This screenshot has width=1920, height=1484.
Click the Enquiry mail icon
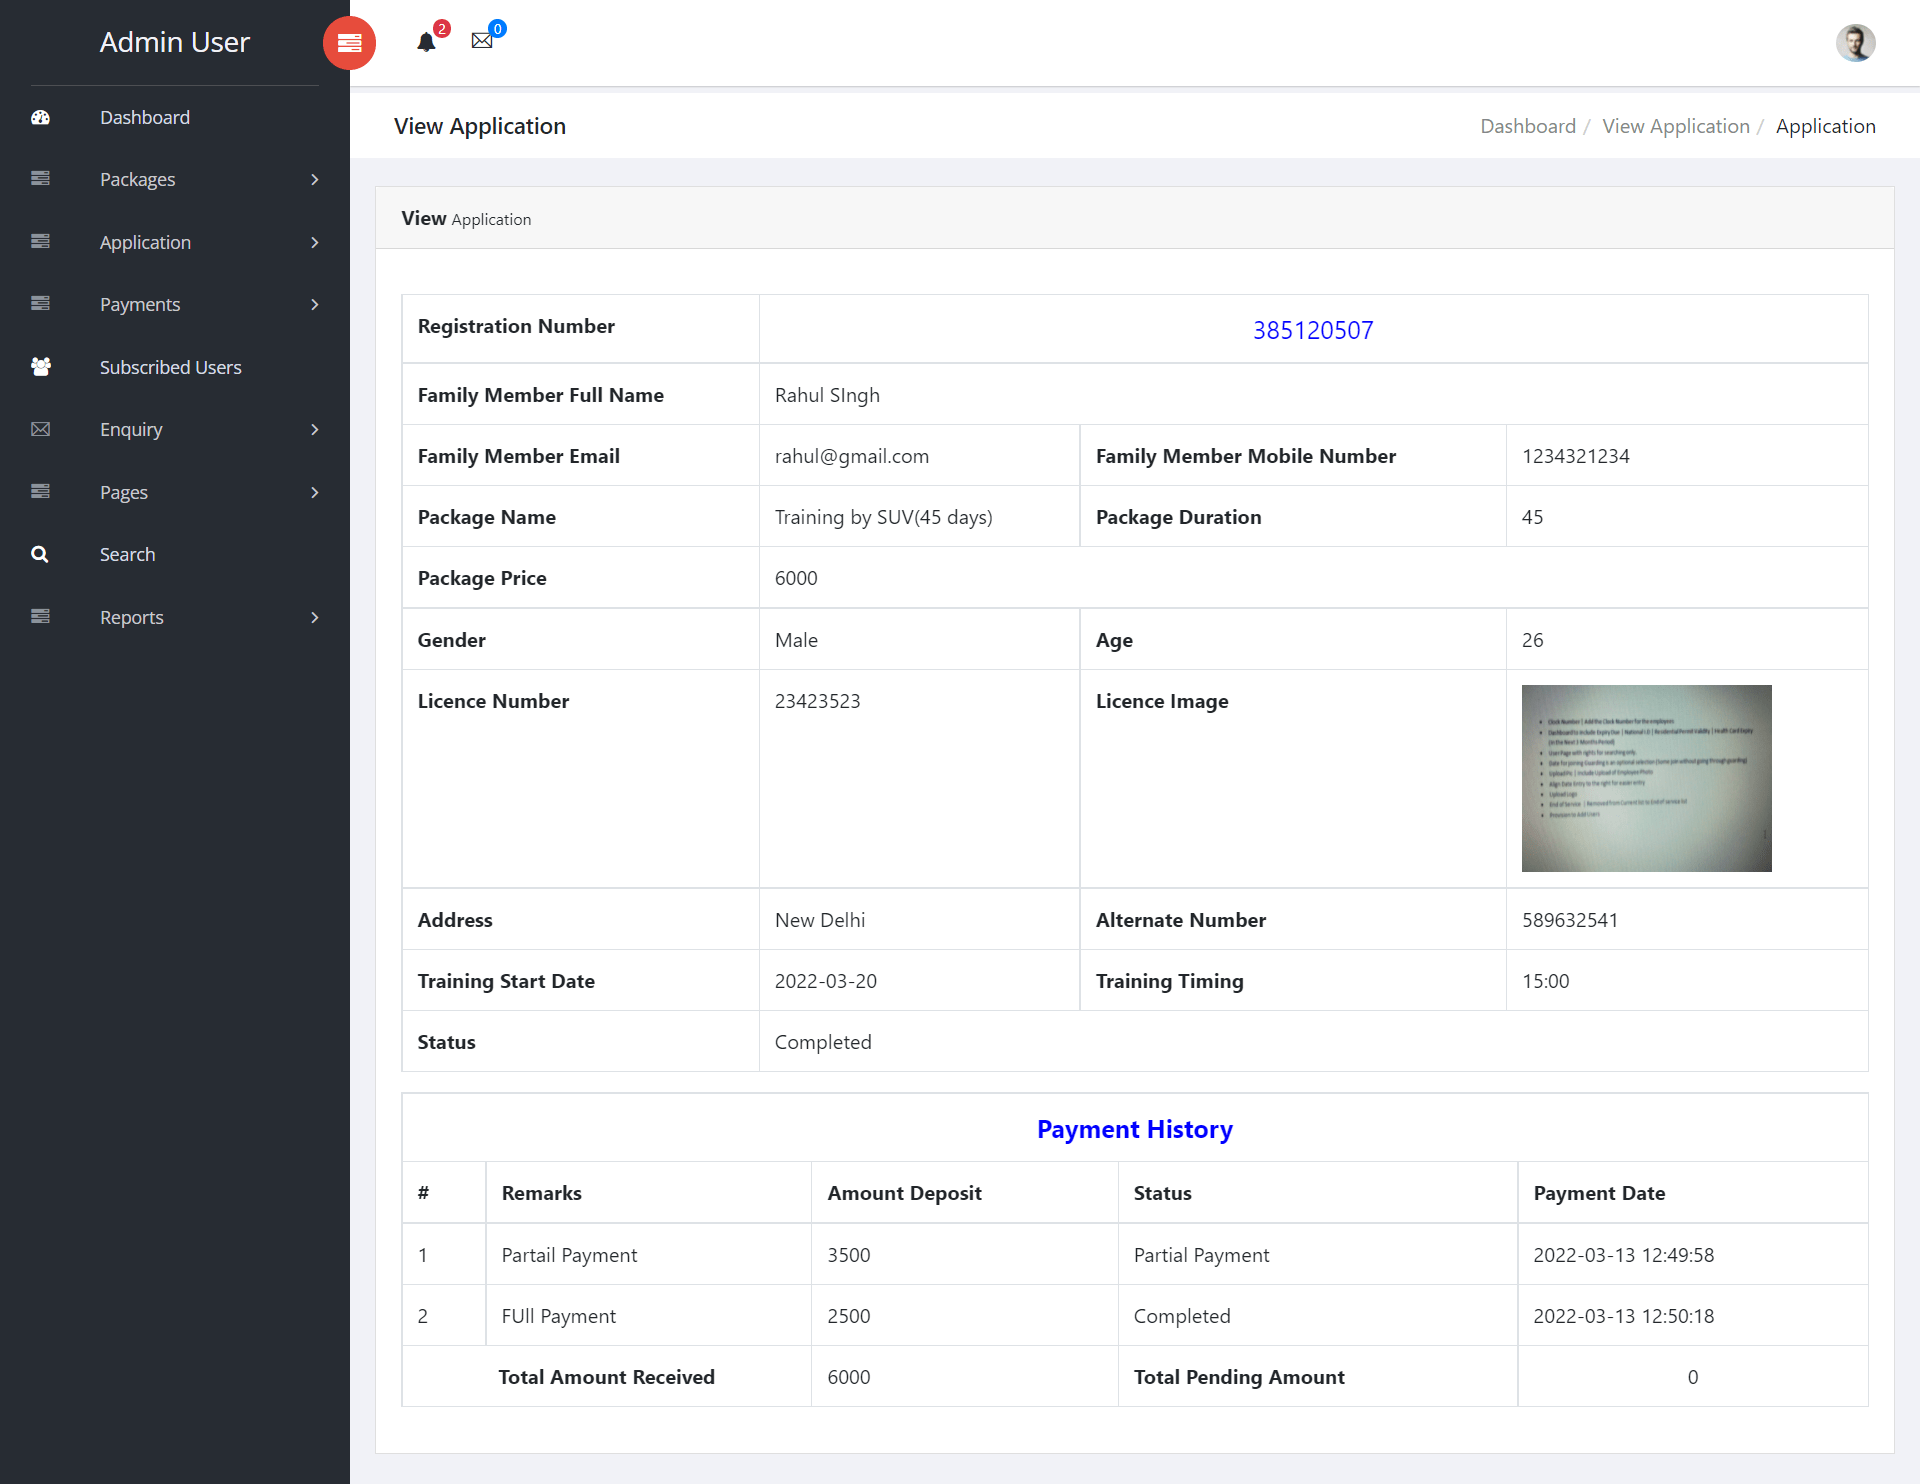40,429
